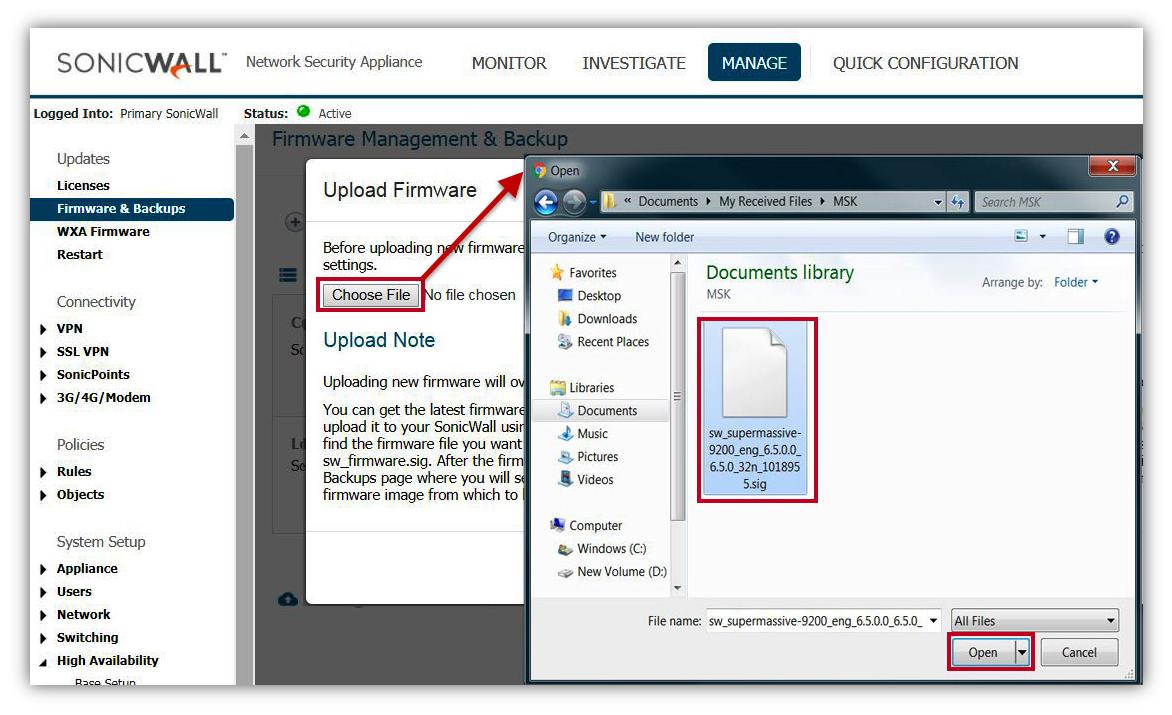Expand the Network menu section
The height and width of the screenshot is (715, 1172).
click(83, 615)
